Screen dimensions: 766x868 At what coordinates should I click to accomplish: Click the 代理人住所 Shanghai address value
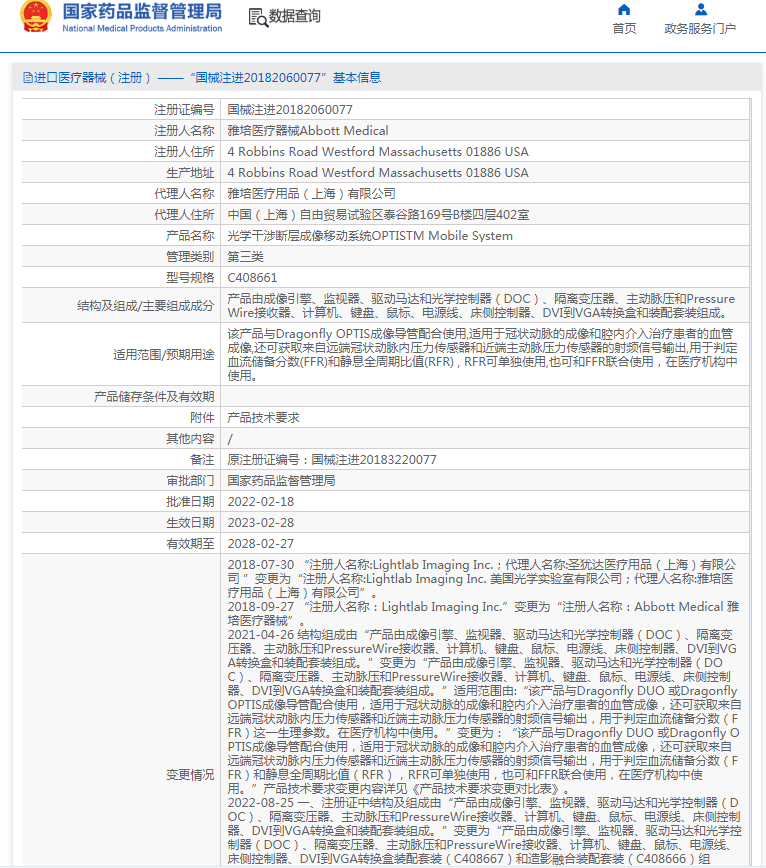click(x=379, y=215)
